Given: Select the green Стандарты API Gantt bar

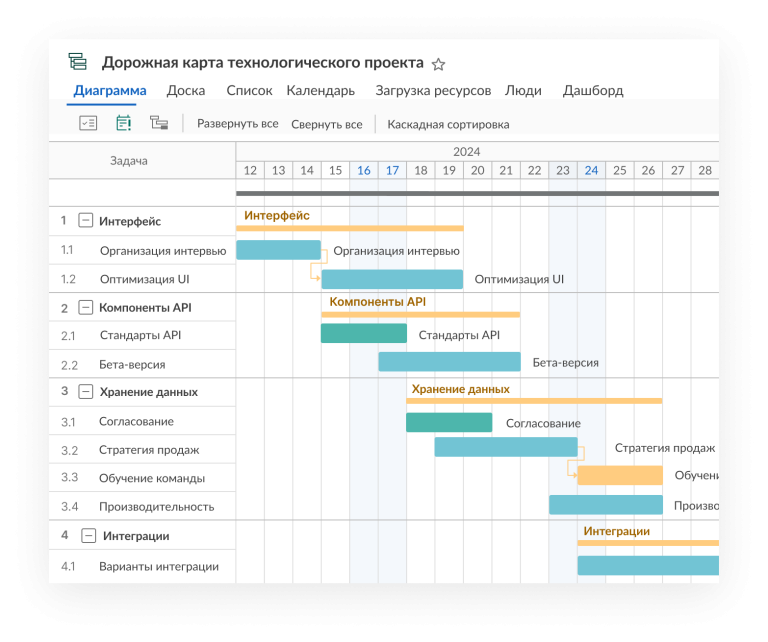Looking at the screenshot, I should [x=363, y=333].
